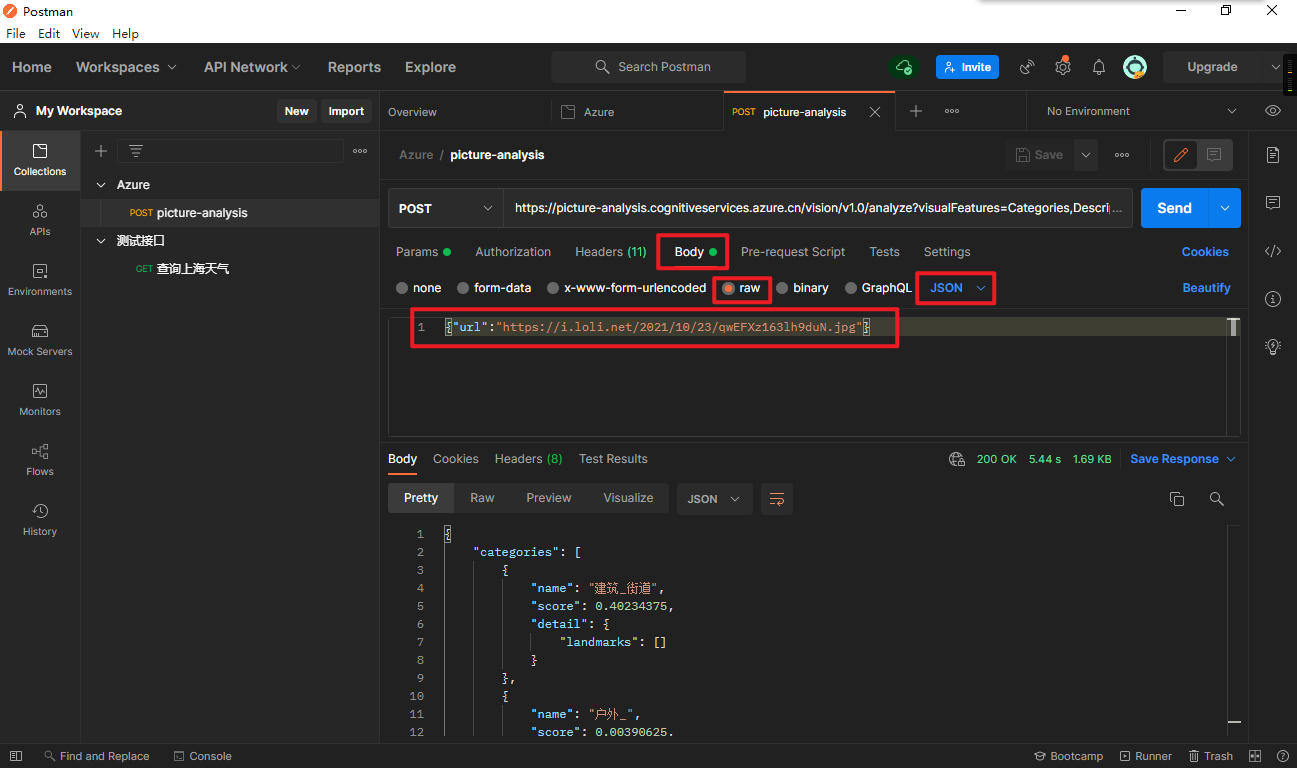Open the code snippet icon in right sidebar

(x=1273, y=251)
